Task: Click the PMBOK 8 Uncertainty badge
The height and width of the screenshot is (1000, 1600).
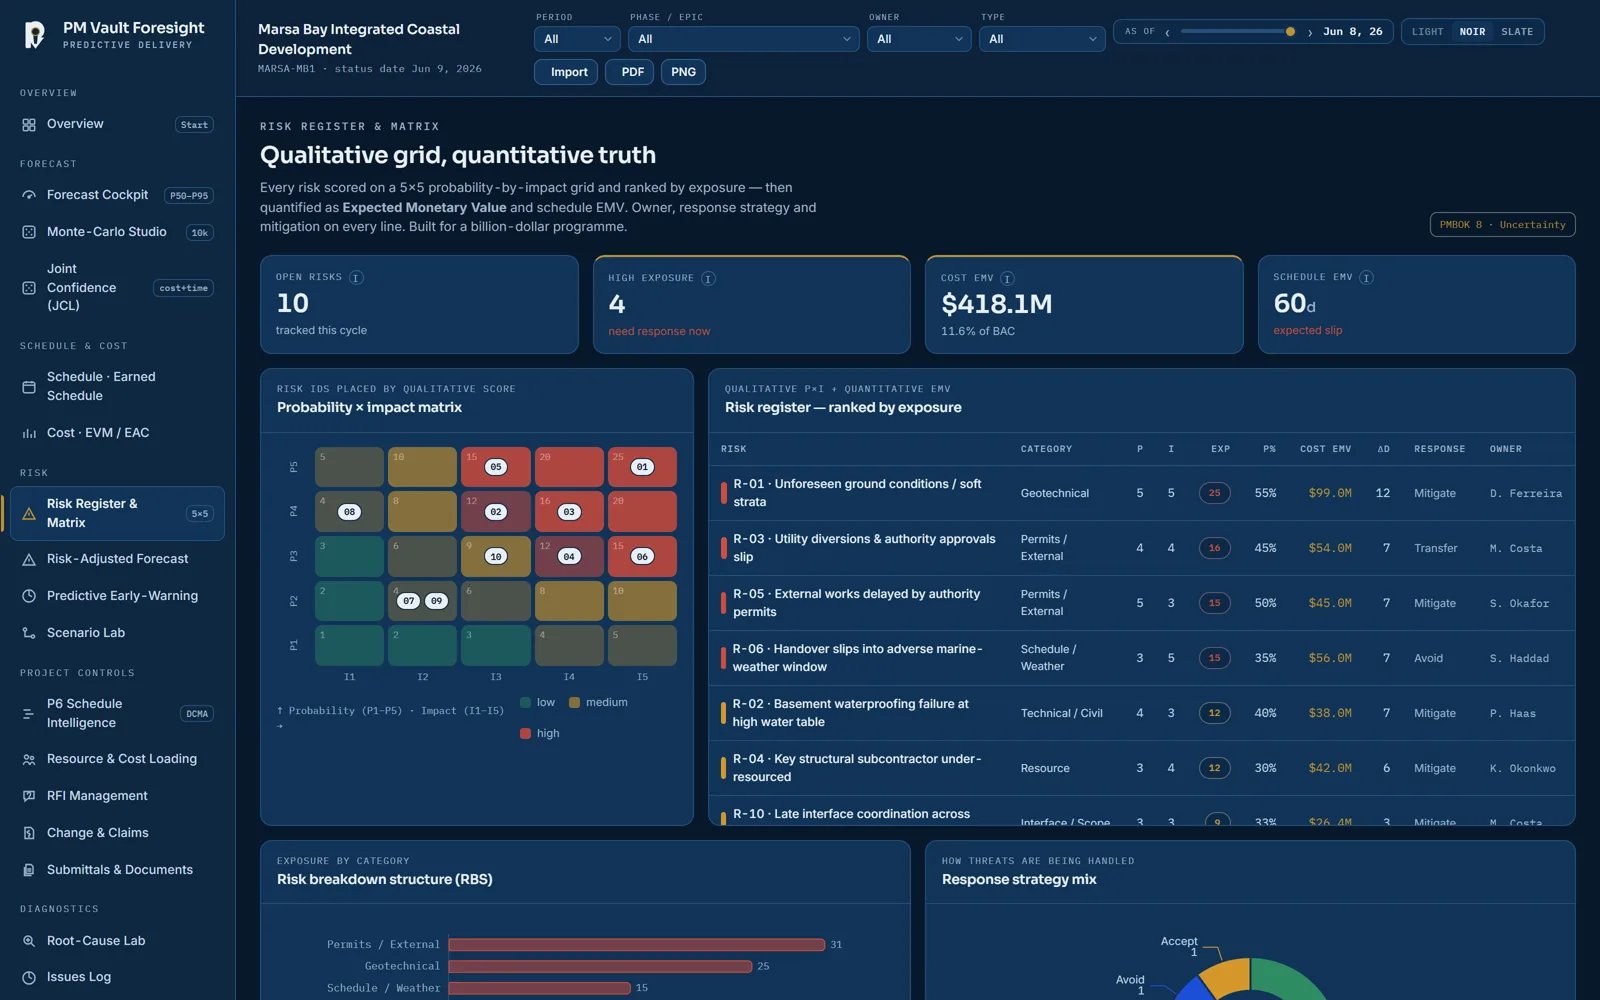Action: (x=1502, y=225)
